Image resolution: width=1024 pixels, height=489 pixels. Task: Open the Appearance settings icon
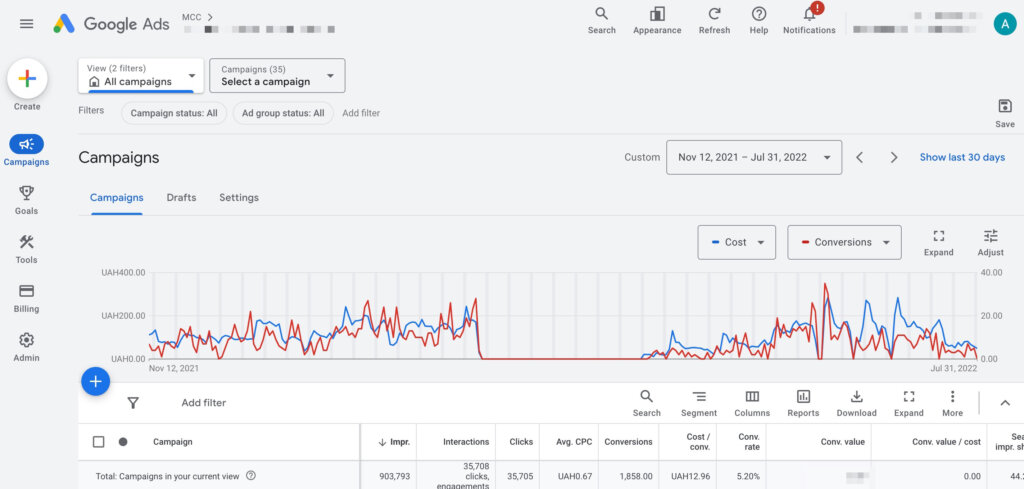[657, 14]
